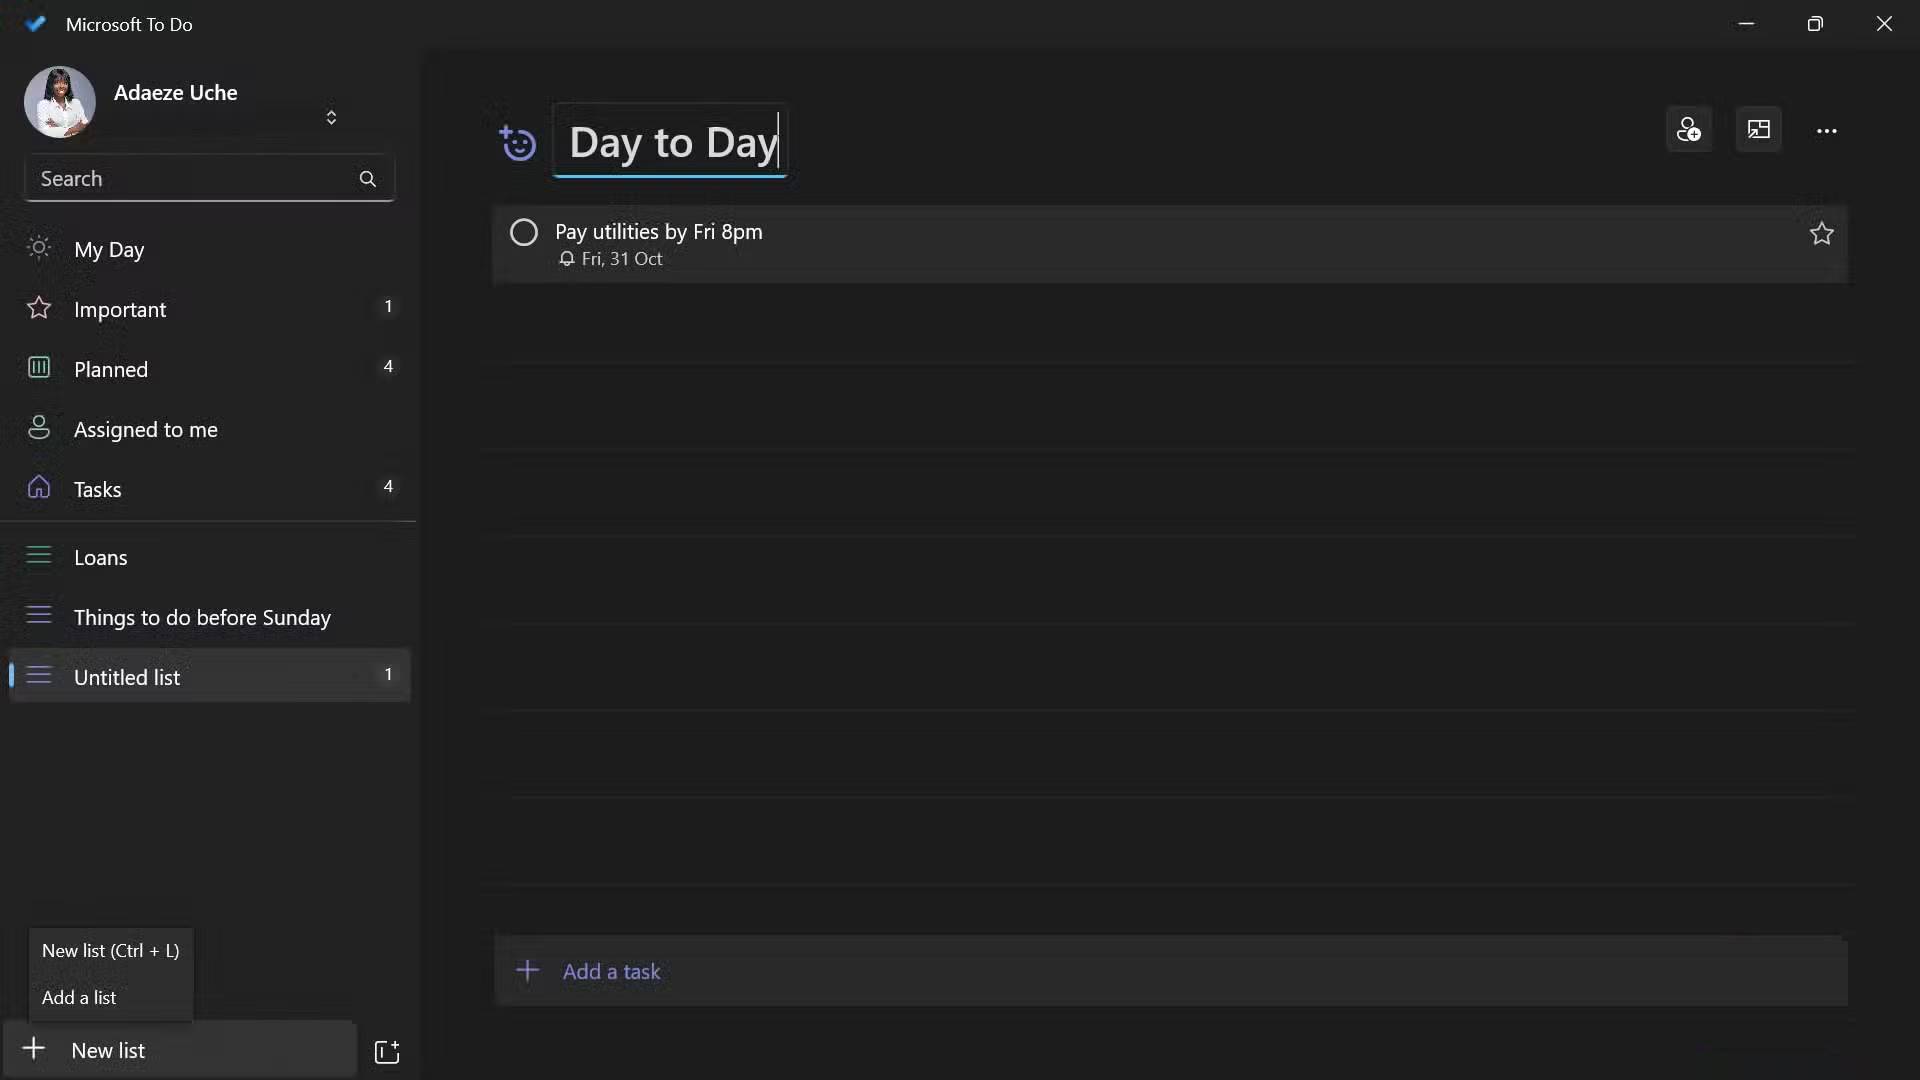Expand the account switcher under Adaeze Uche
This screenshot has height=1080, width=1920.
331,117
